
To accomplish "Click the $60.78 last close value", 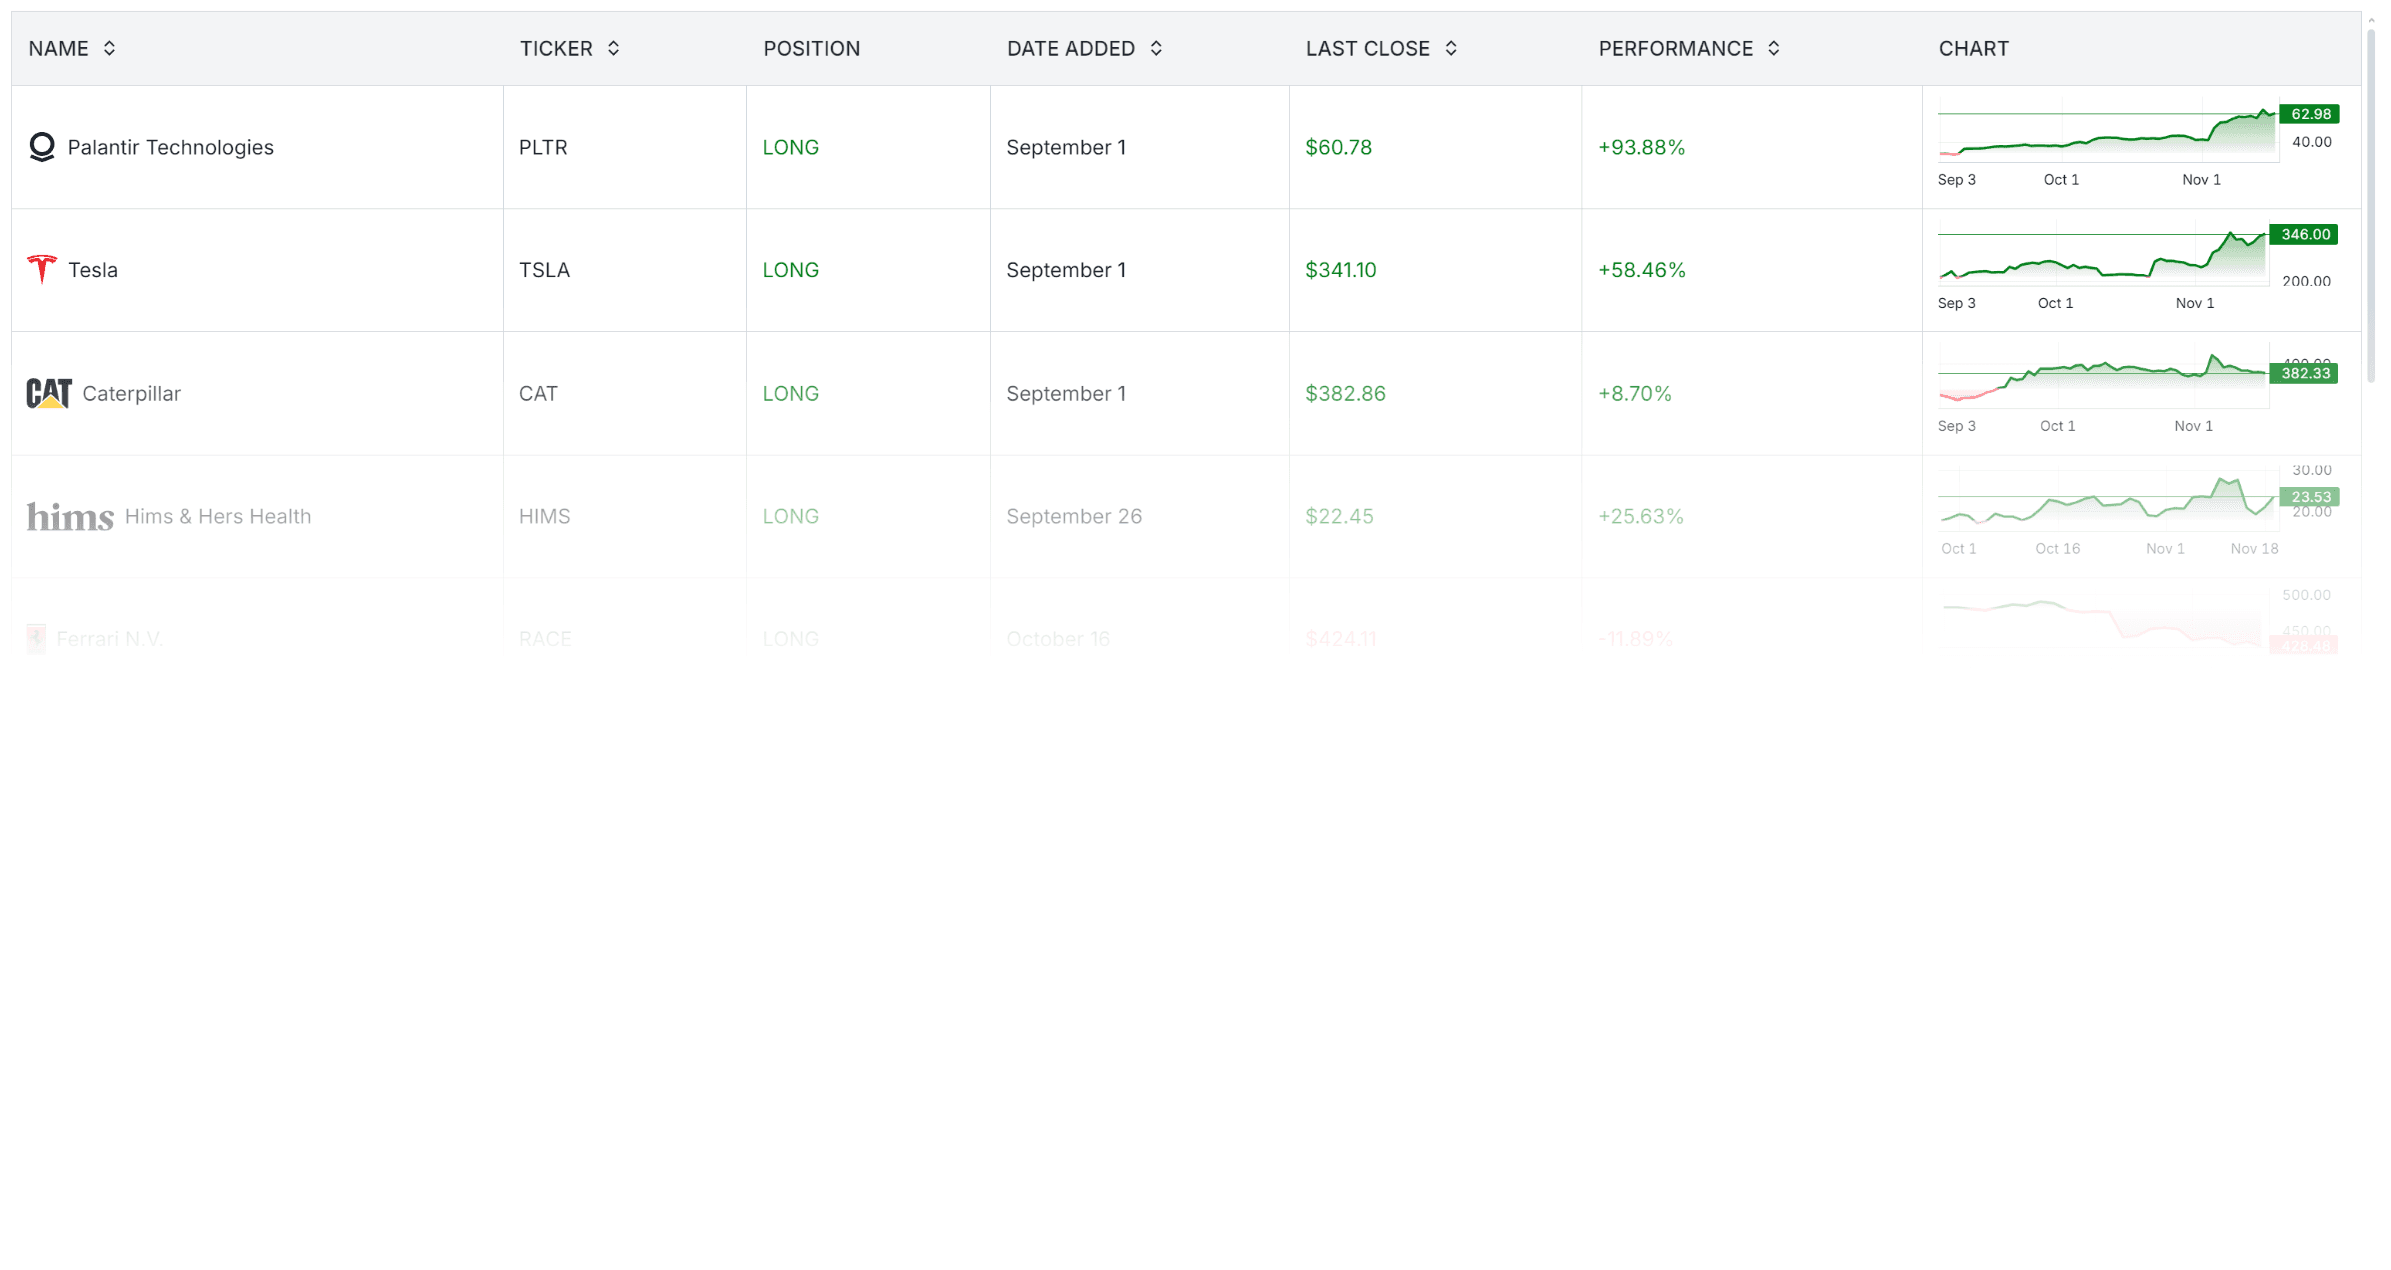I will tap(1338, 147).
